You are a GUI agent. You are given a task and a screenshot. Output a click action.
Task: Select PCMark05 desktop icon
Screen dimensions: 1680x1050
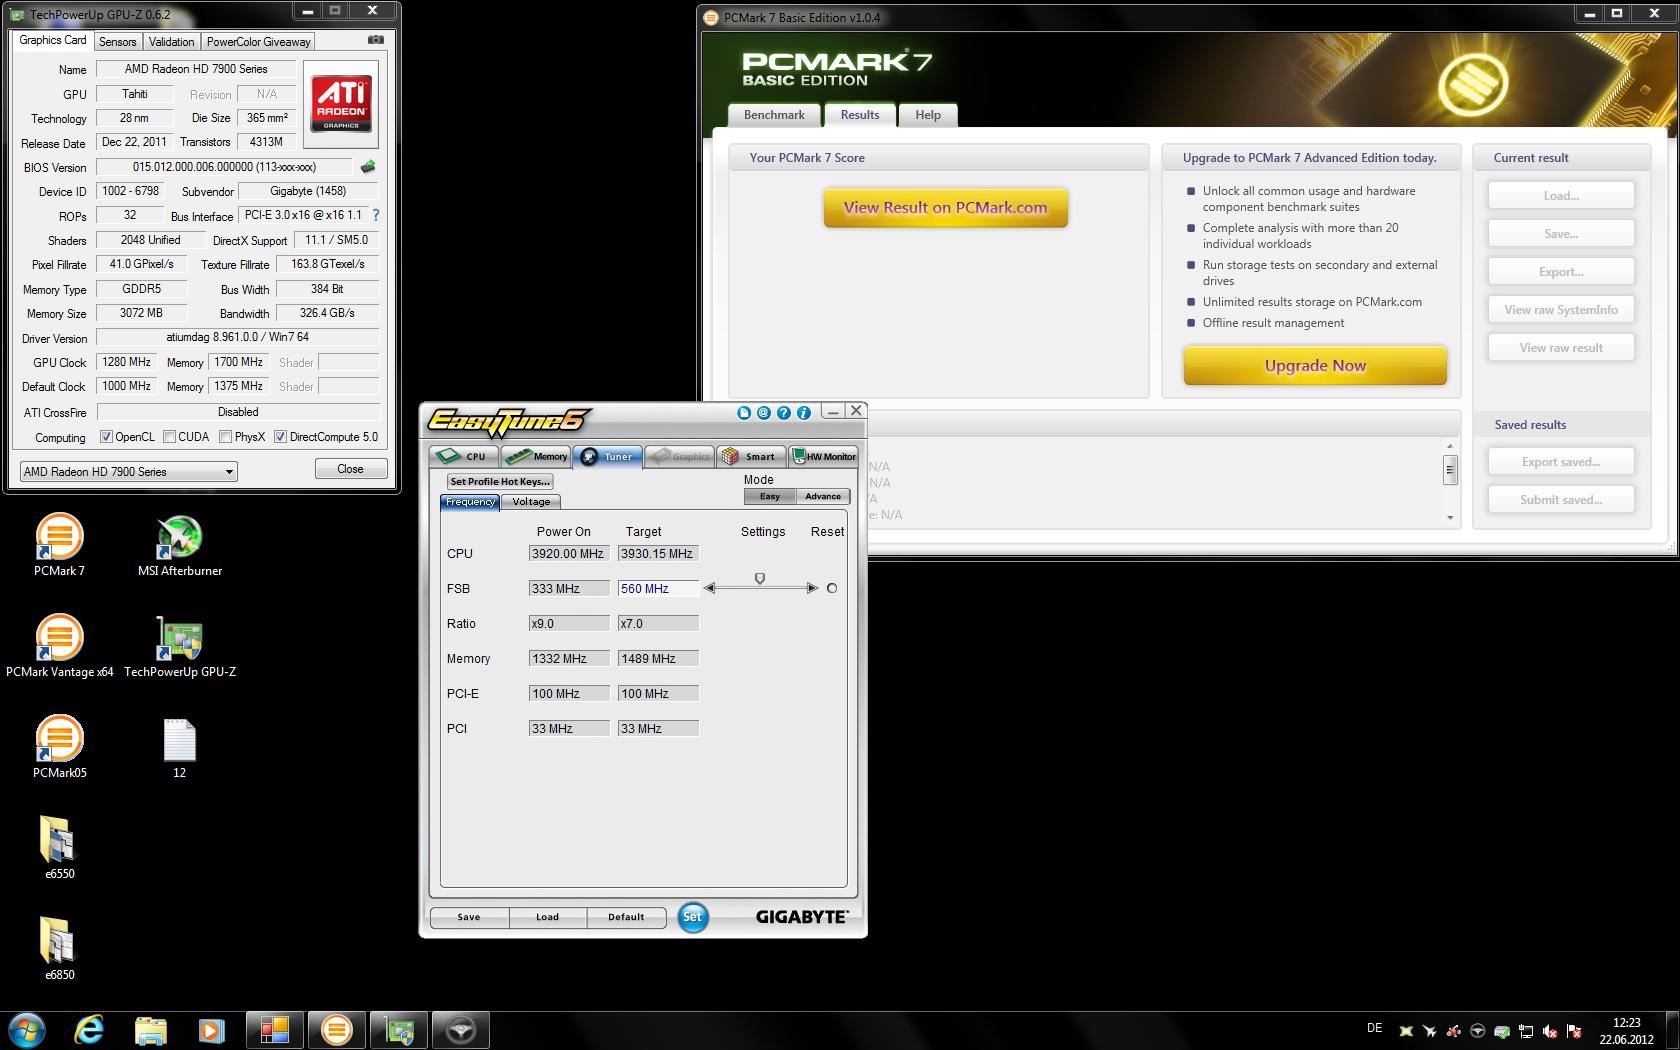(59, 748)
